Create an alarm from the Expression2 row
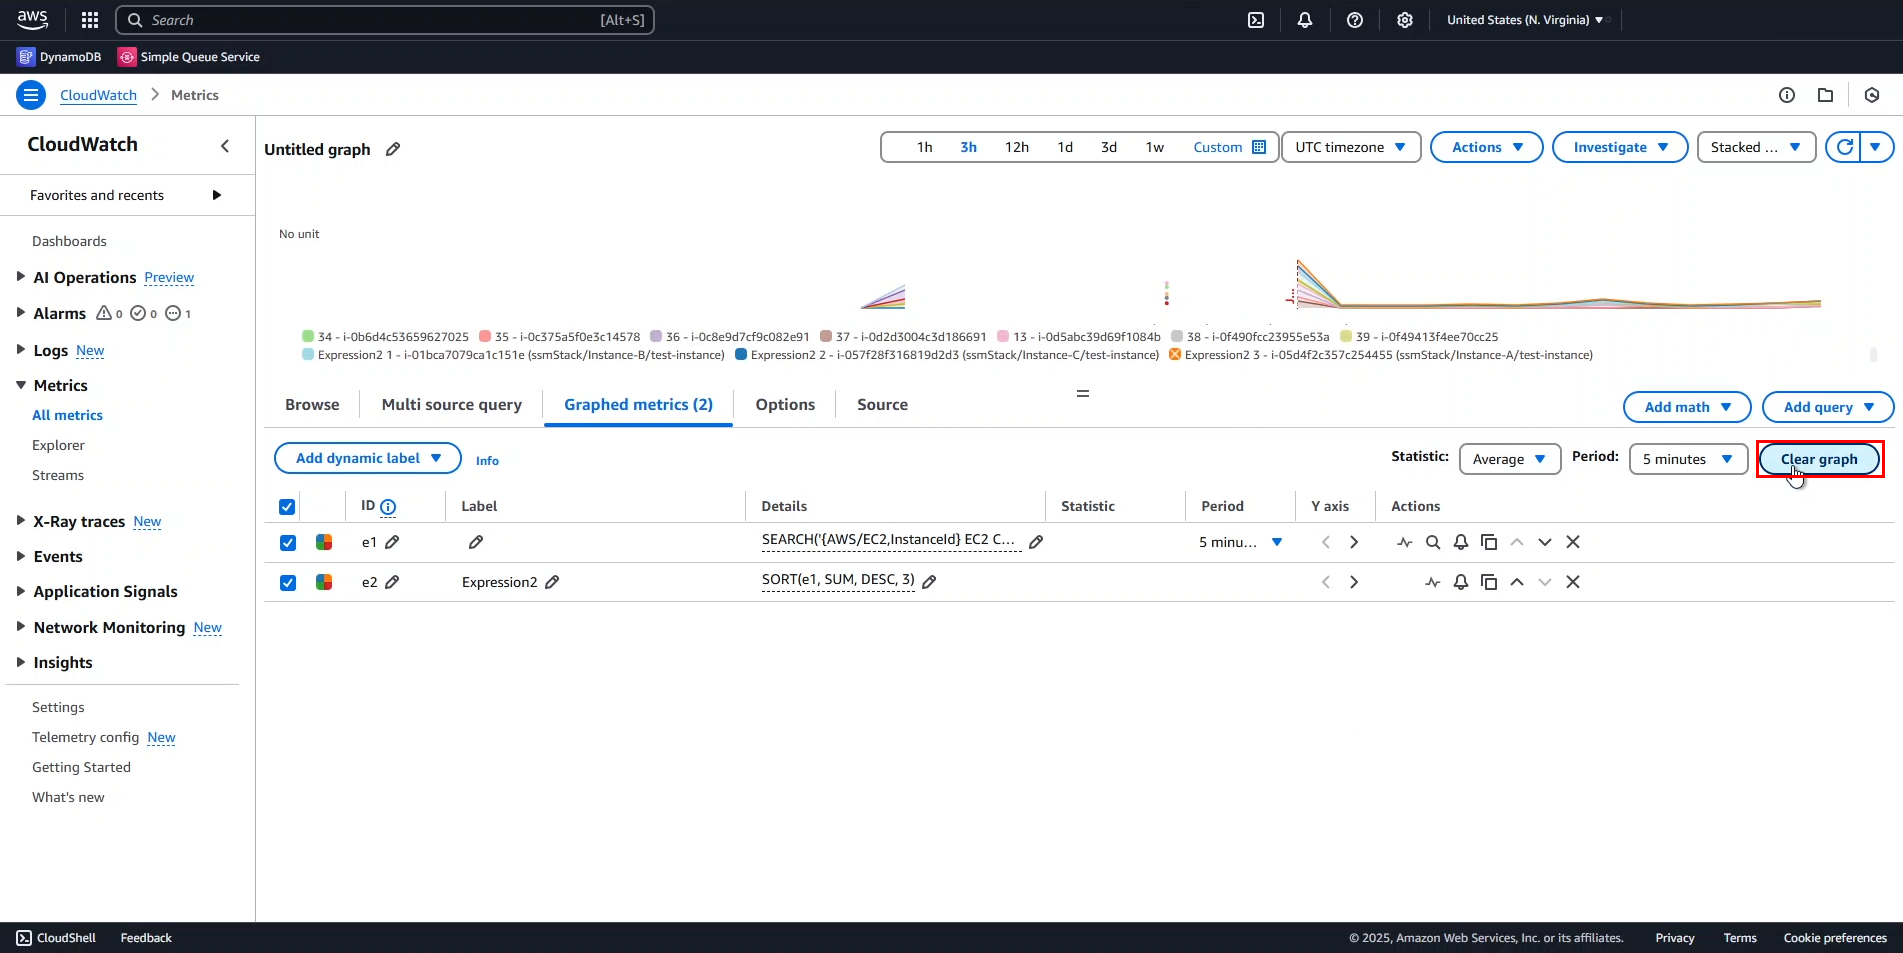1903x953 pixels. [x=1460, y=582]
